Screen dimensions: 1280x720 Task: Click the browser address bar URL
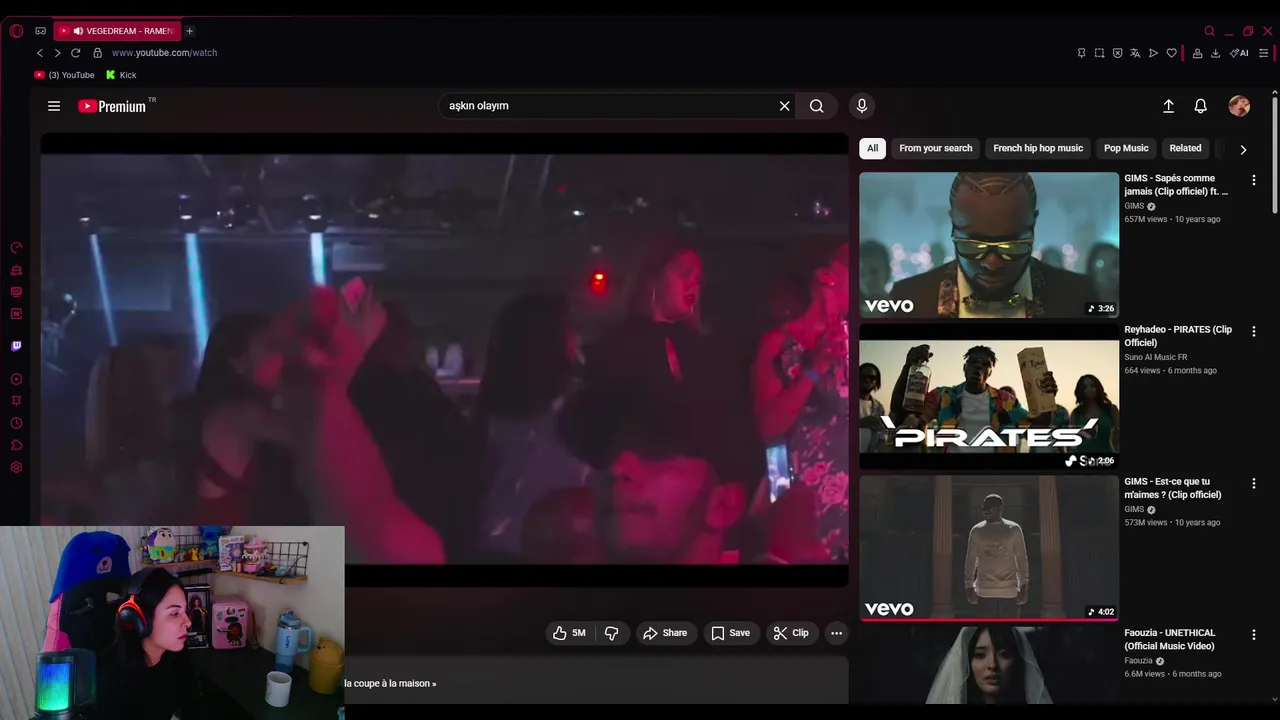[x=164, y=53]
